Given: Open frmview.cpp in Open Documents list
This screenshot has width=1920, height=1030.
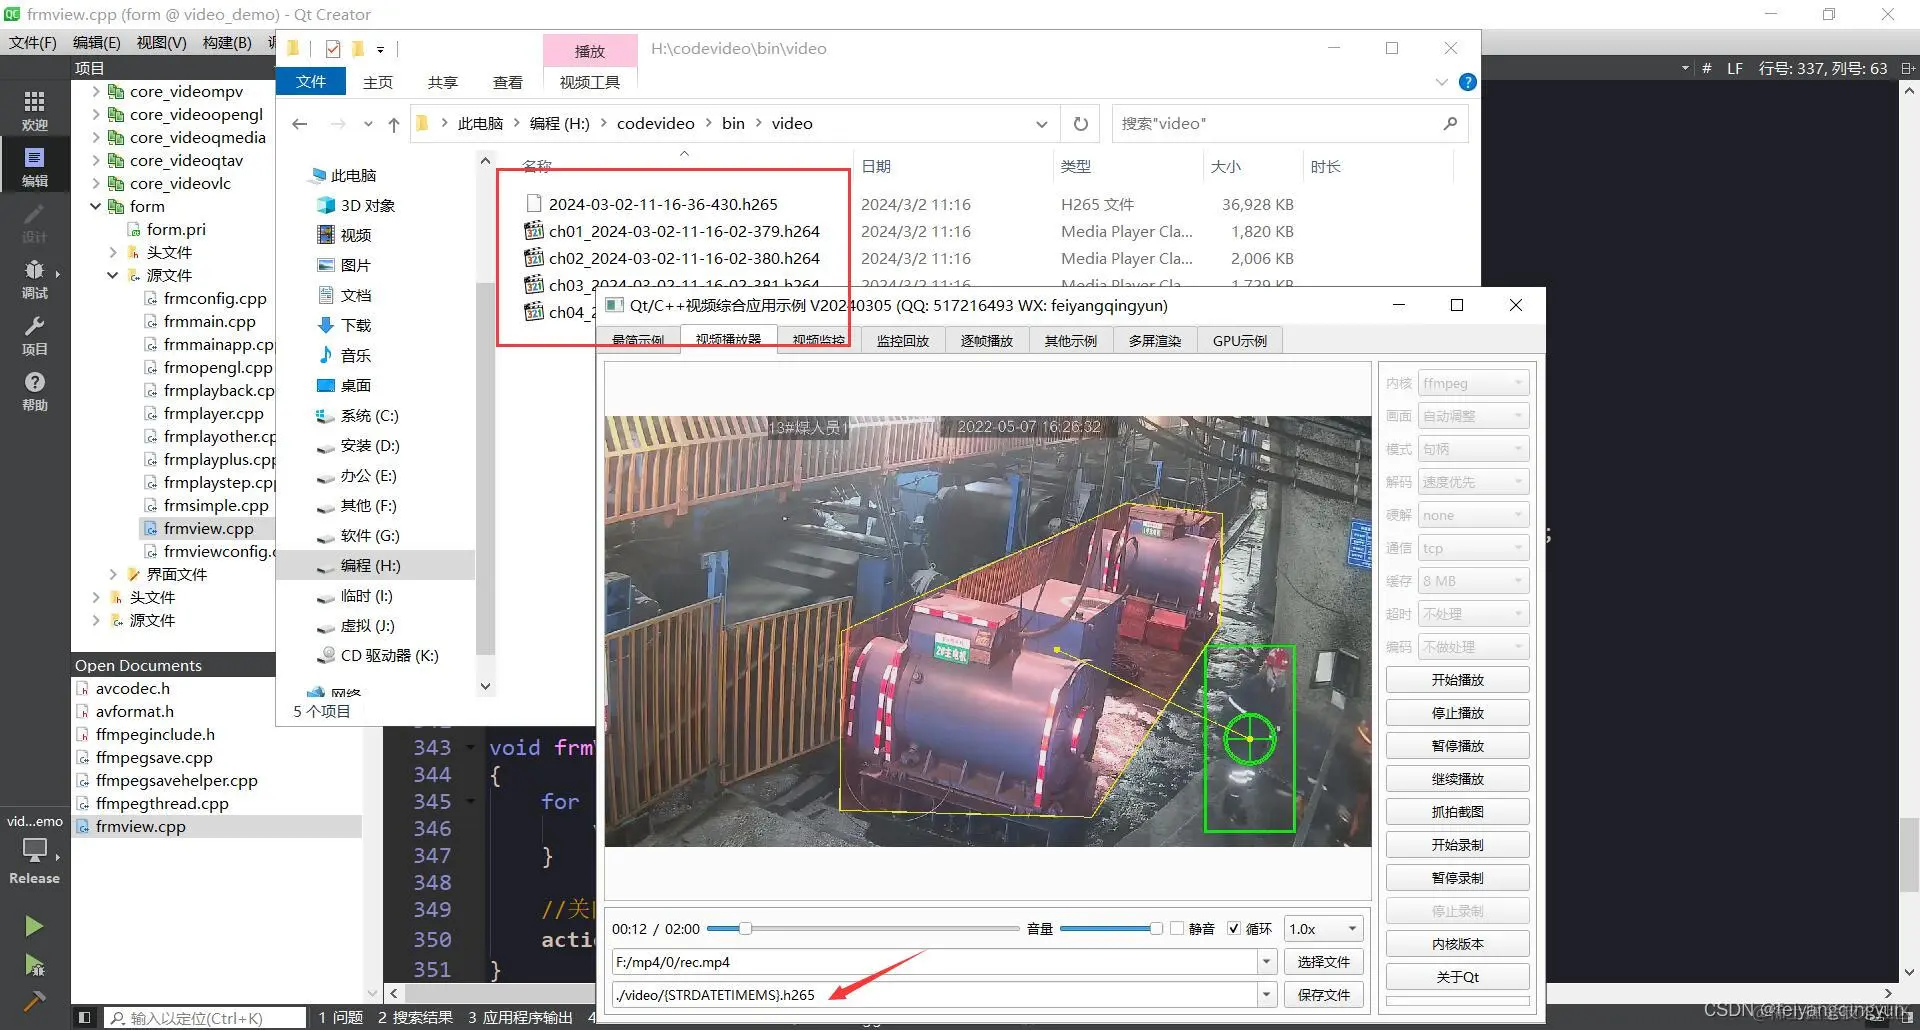Looking at the screenshot, I should 140,826.
